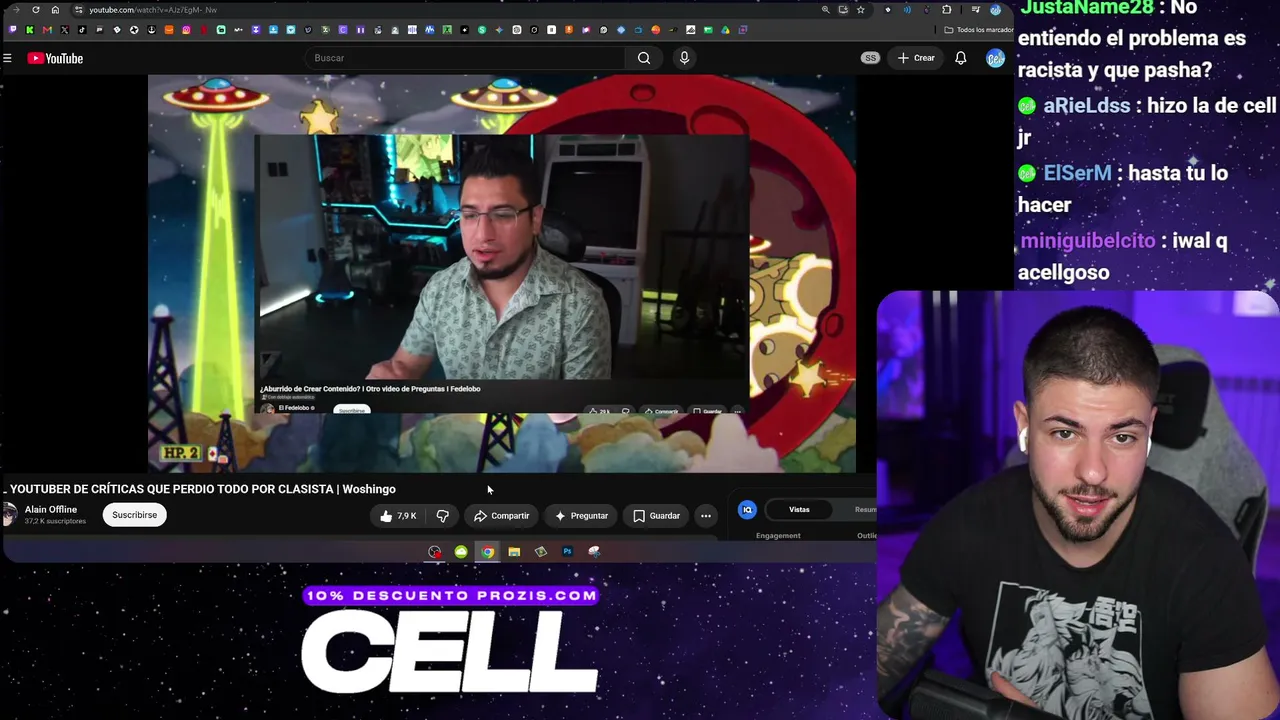This screenshot has height=720, width=1280.
Task: Open the Todos los marcadores folder
Action: coord(979,30)
